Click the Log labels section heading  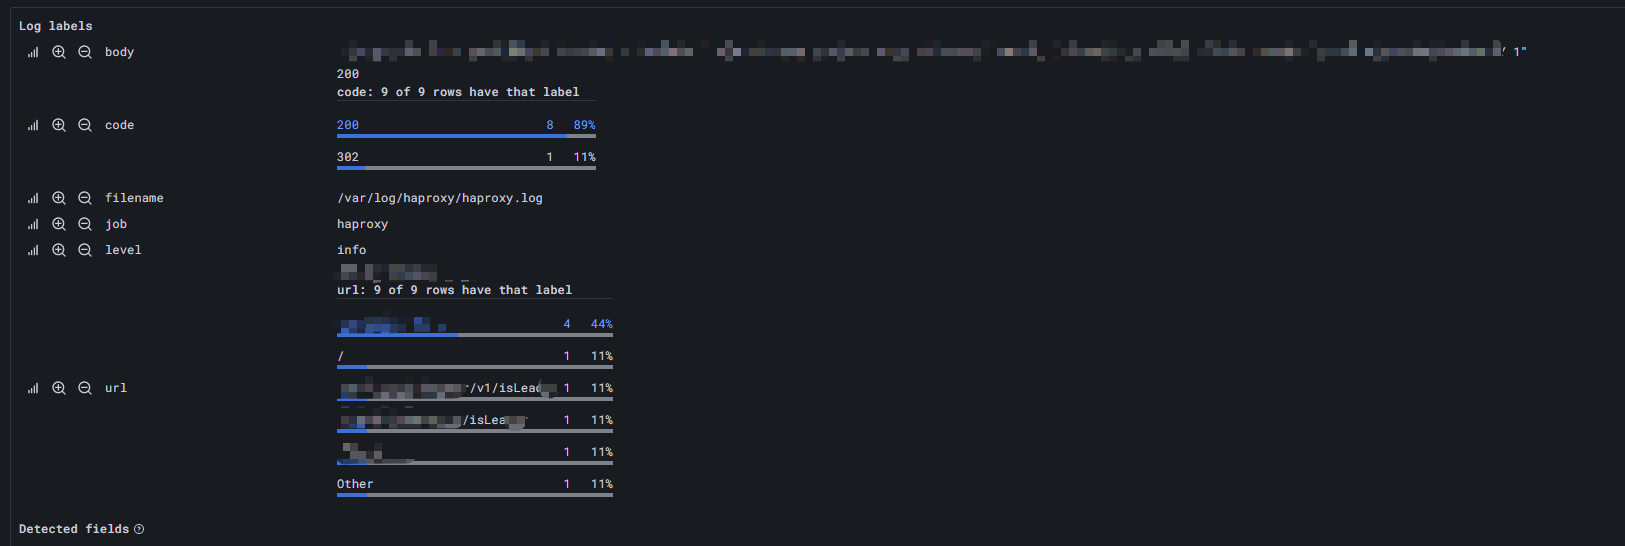coord(56,26)
